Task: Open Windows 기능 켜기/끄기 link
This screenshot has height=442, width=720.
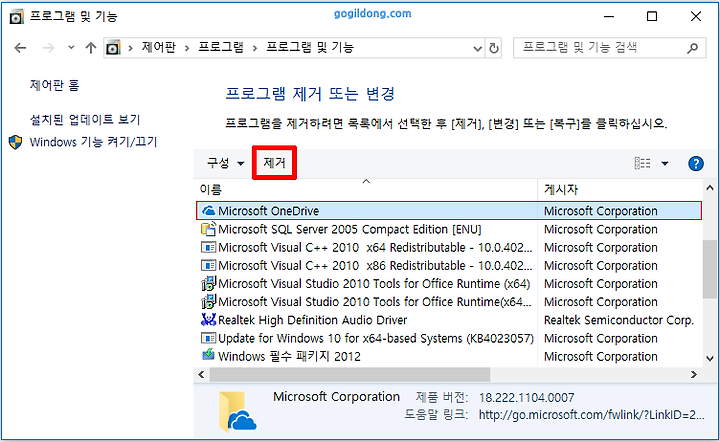Action: coord(93,142)
